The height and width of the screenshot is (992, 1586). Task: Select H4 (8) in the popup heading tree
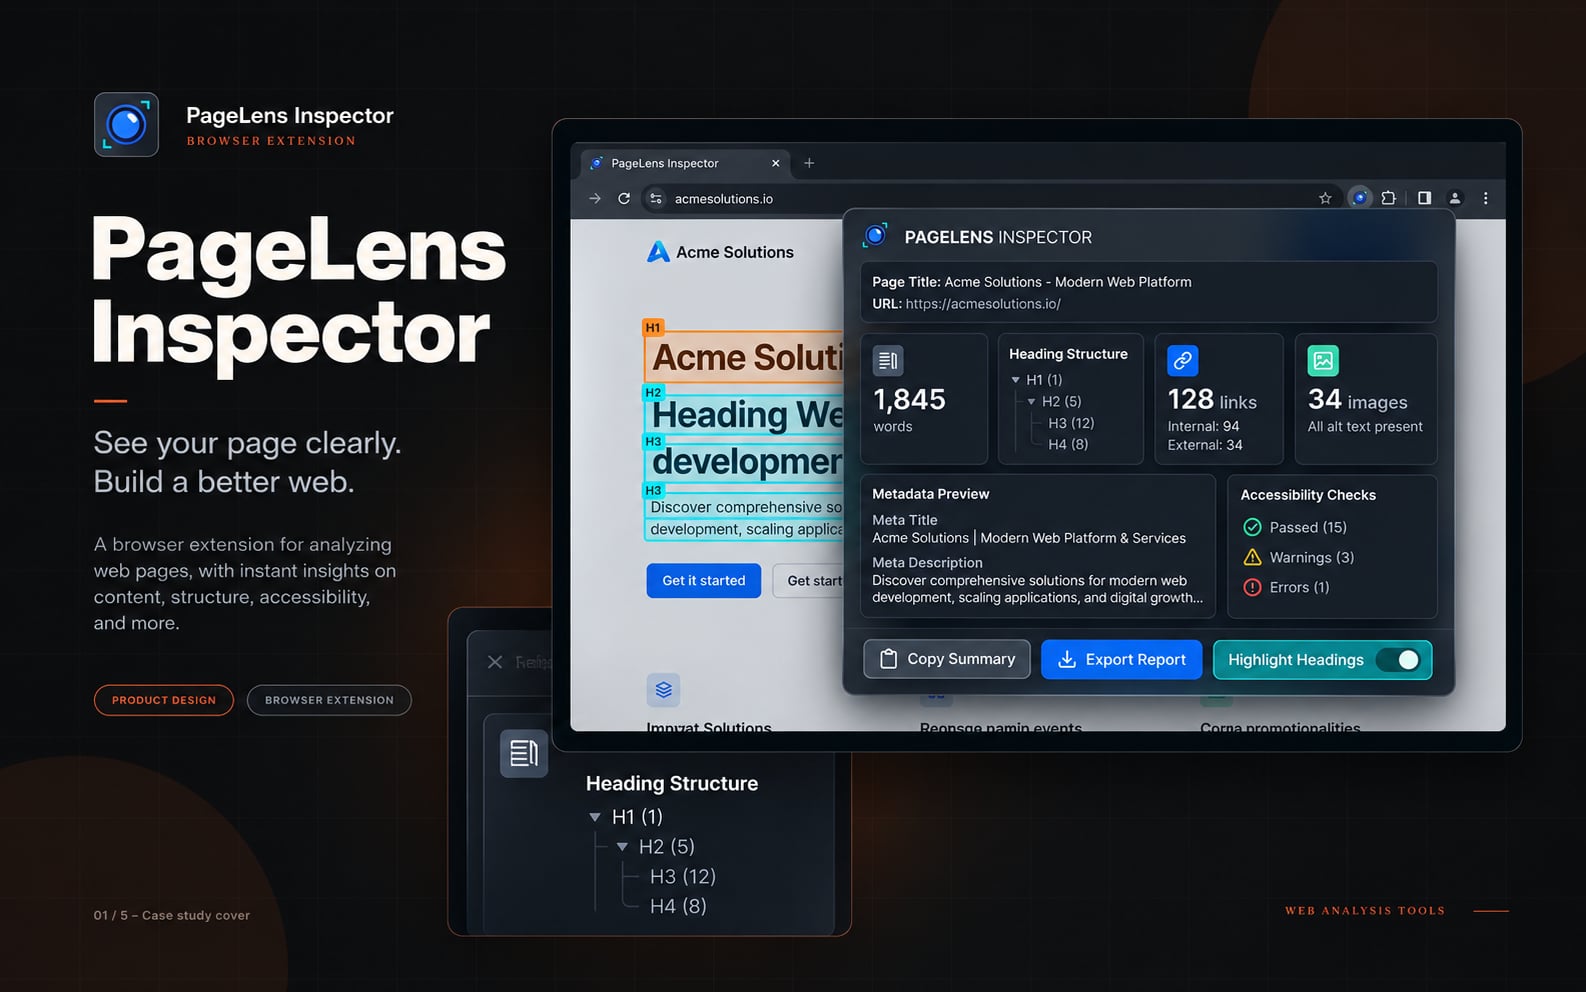1068,444
